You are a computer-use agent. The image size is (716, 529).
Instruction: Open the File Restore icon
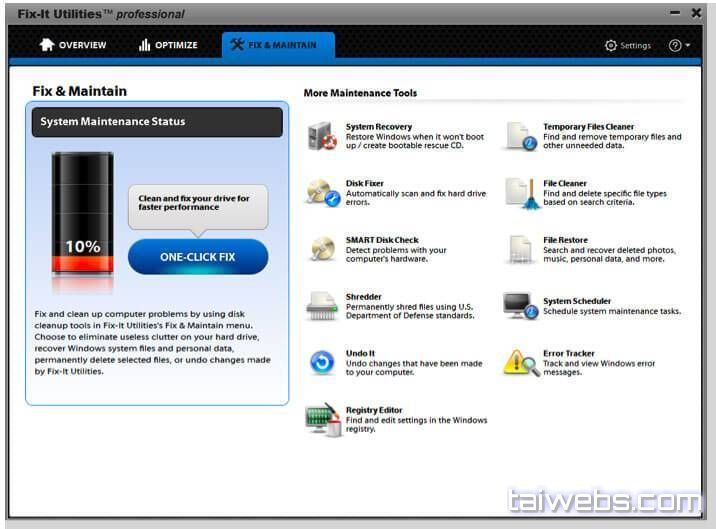520,249
